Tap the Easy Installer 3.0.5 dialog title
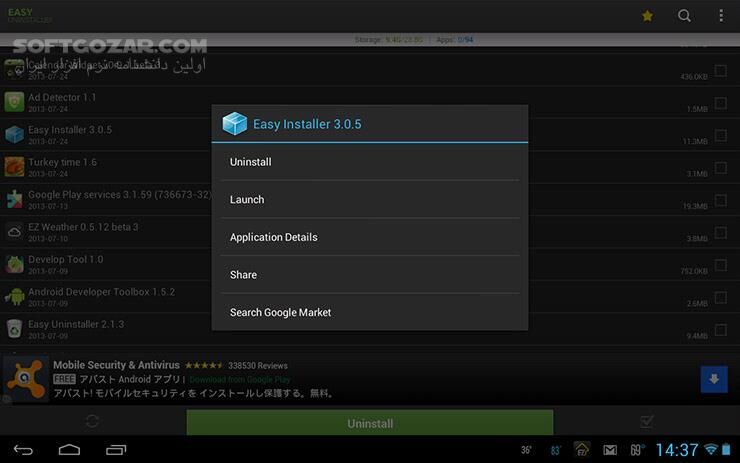This screenshot has height=463, width=740. tap(307, 124)
